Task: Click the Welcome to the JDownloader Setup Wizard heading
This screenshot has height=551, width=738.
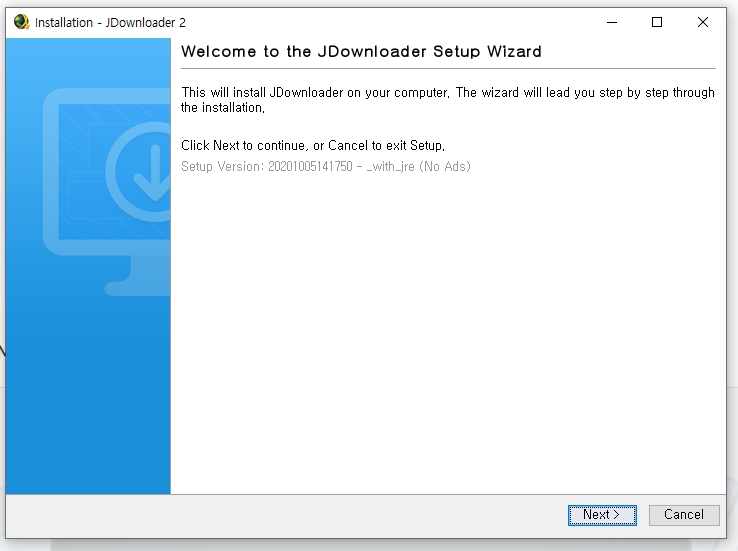Action: click(x=361, y=51)
